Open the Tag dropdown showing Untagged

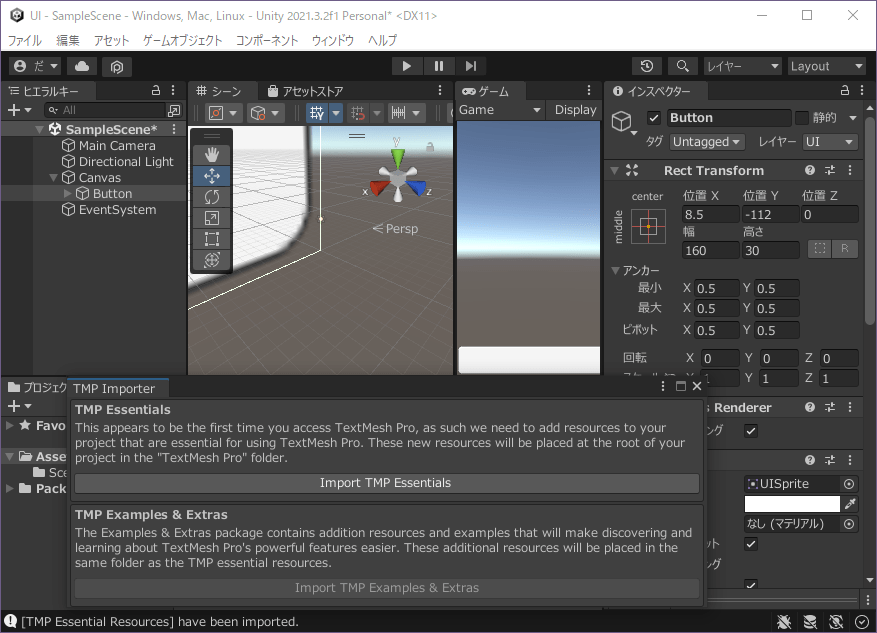coord(706,142)
